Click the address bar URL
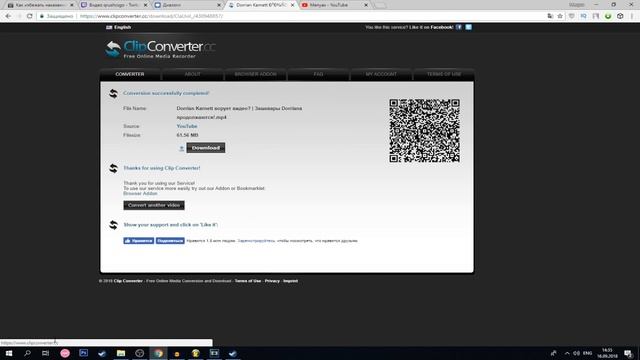Image resolution: width=640 pixels, height=360 pixels. 151,16
